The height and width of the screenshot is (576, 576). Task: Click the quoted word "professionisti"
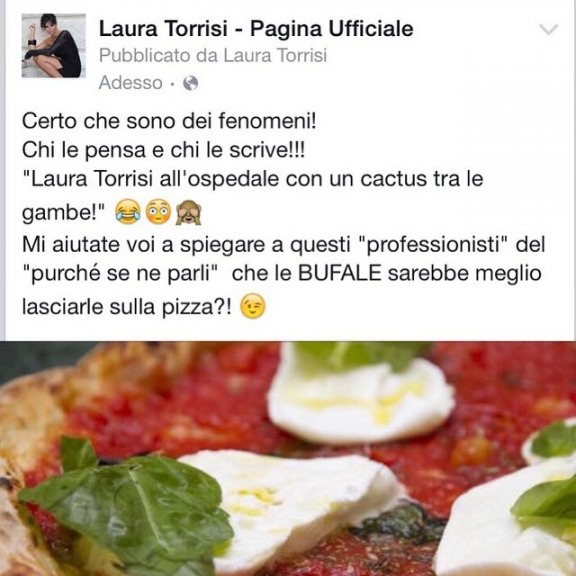(x=432, y=245)
